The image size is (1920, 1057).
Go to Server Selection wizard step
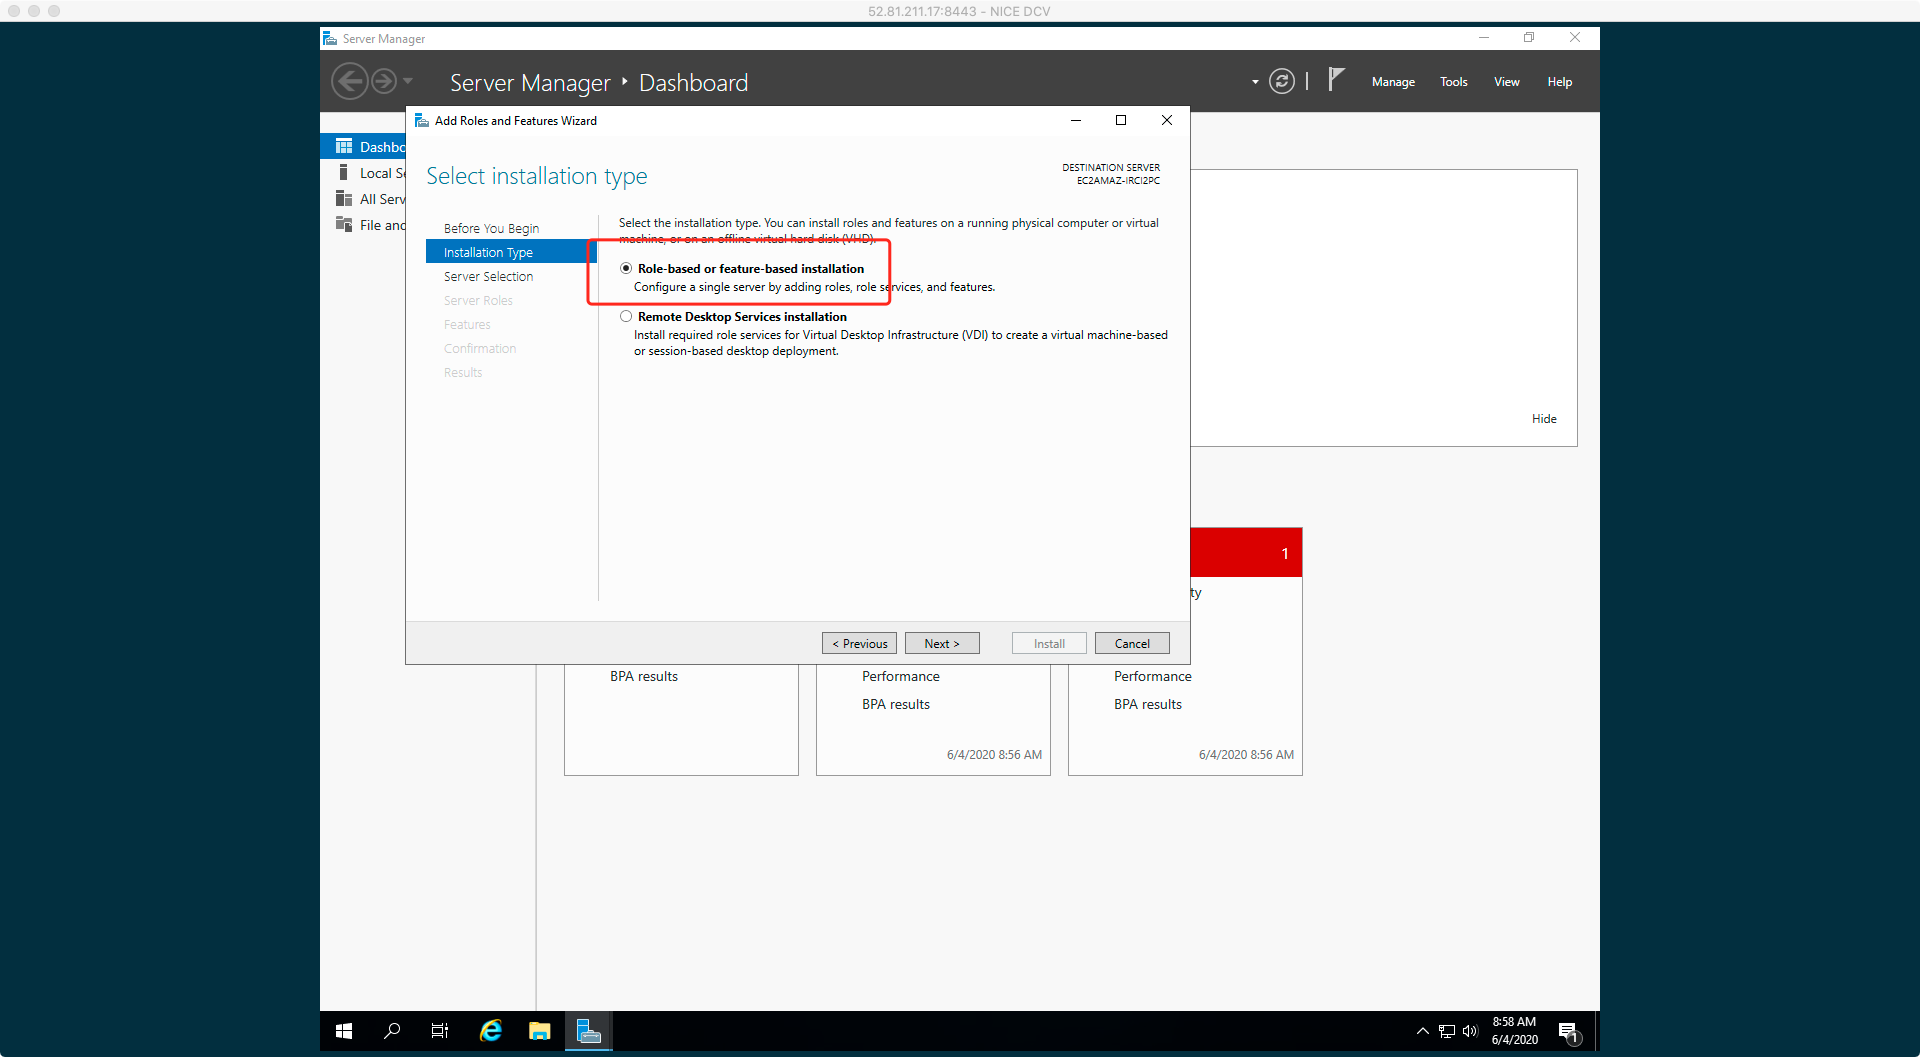click(x=488, y=276)
